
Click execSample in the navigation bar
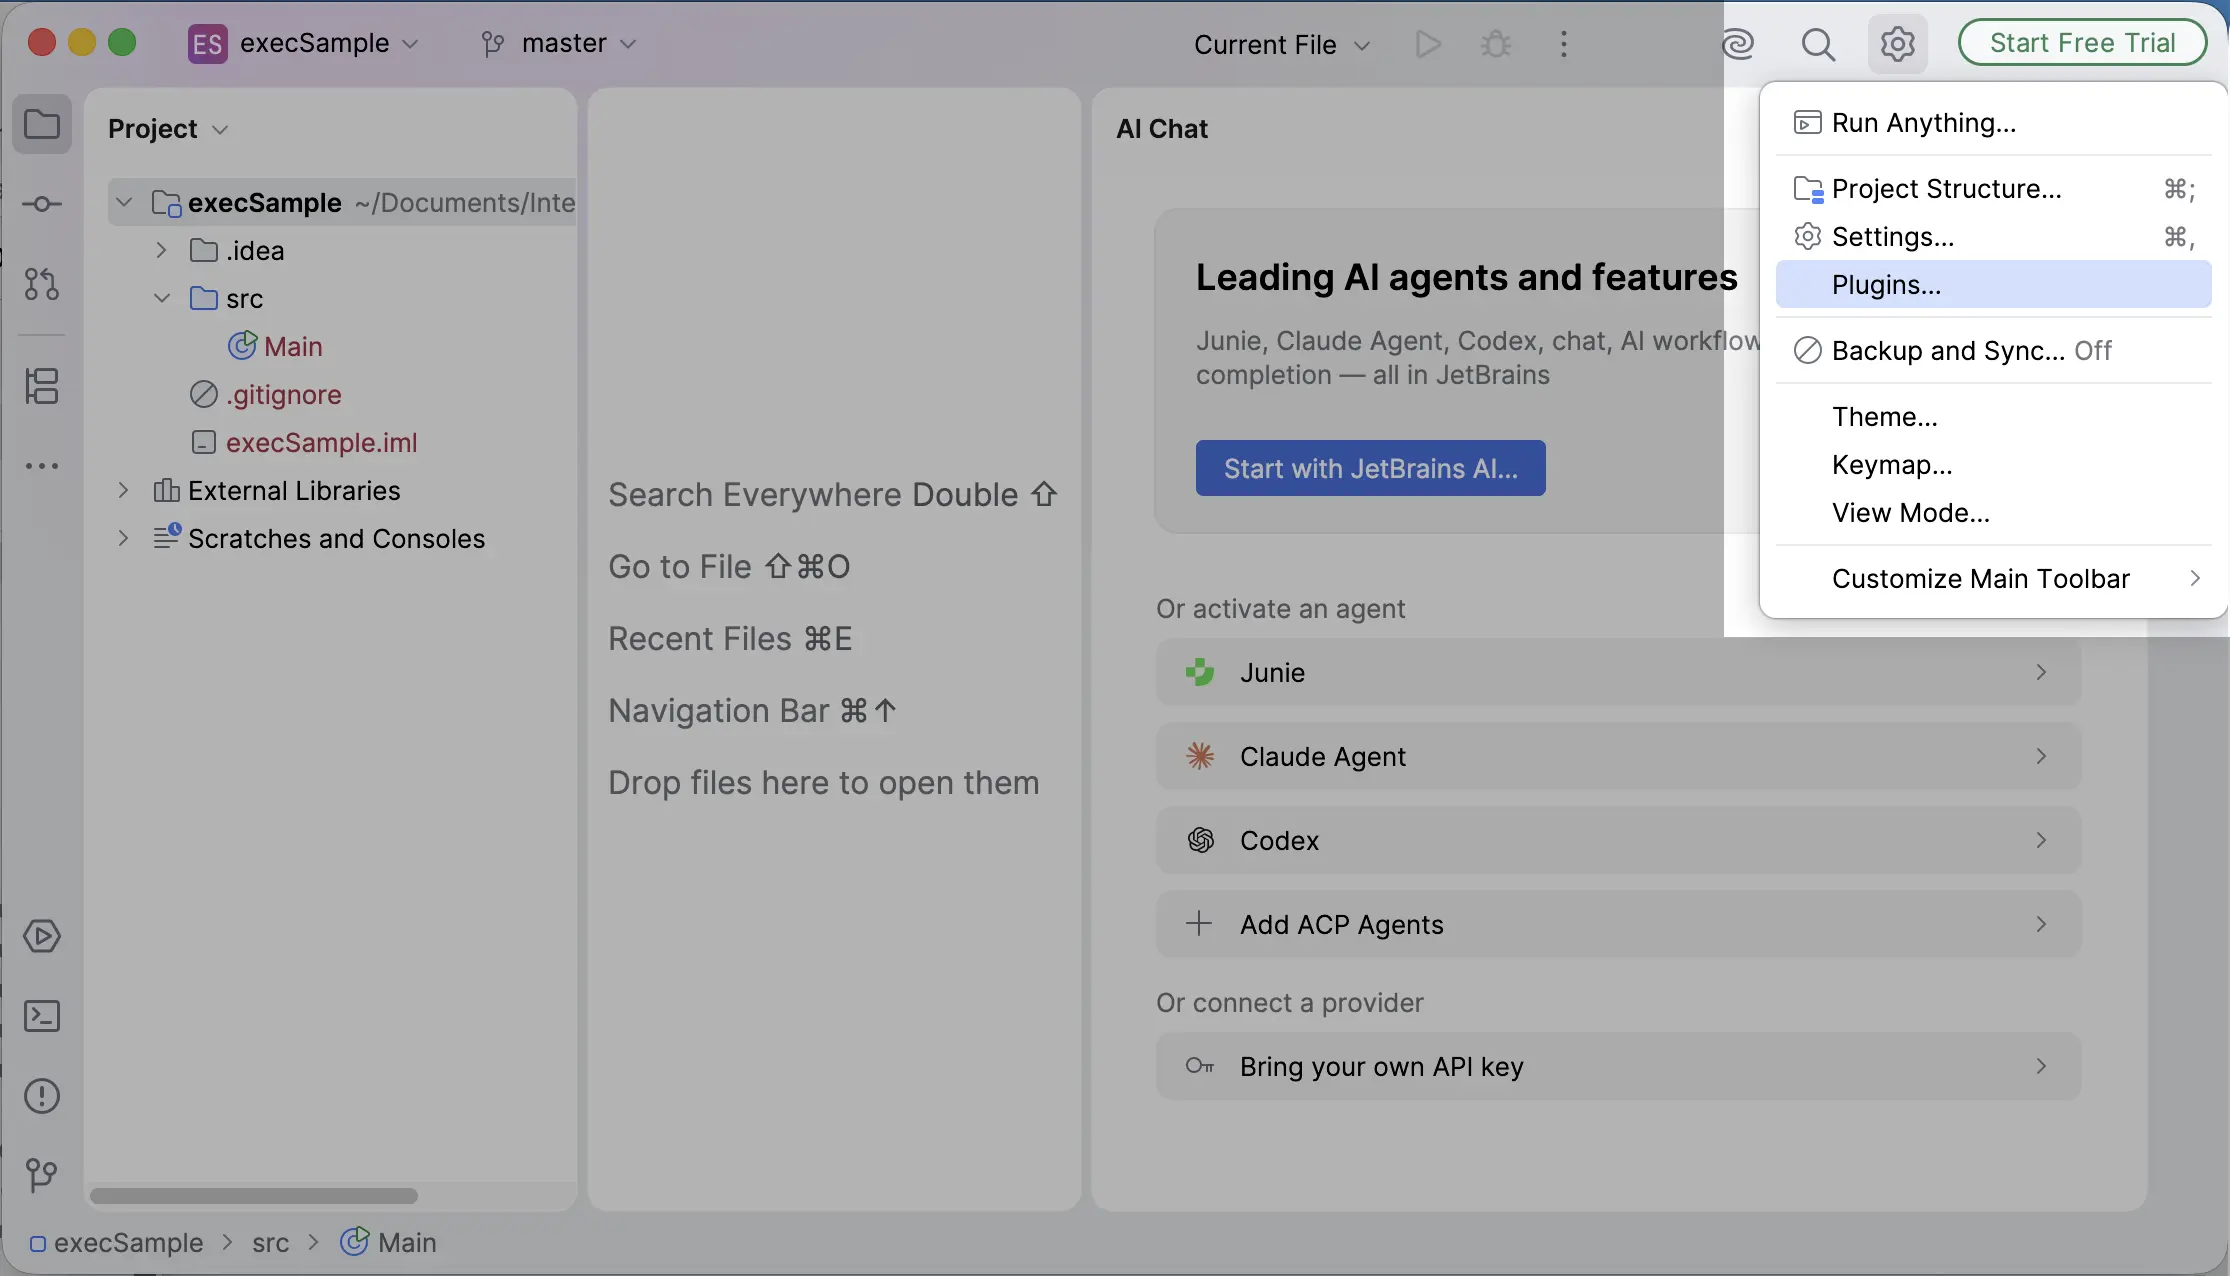click(x=128, y=1243)
